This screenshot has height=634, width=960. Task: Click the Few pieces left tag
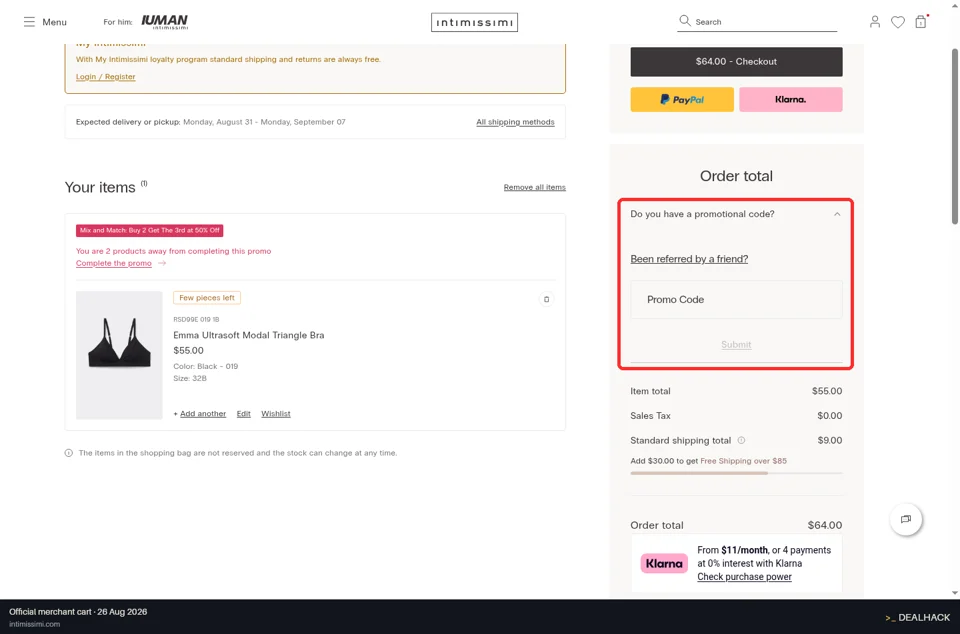[x=207, y=298]
